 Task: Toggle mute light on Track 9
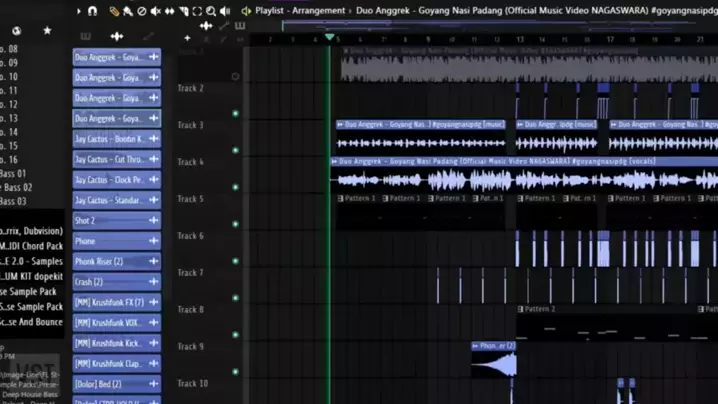pos(236,335)
